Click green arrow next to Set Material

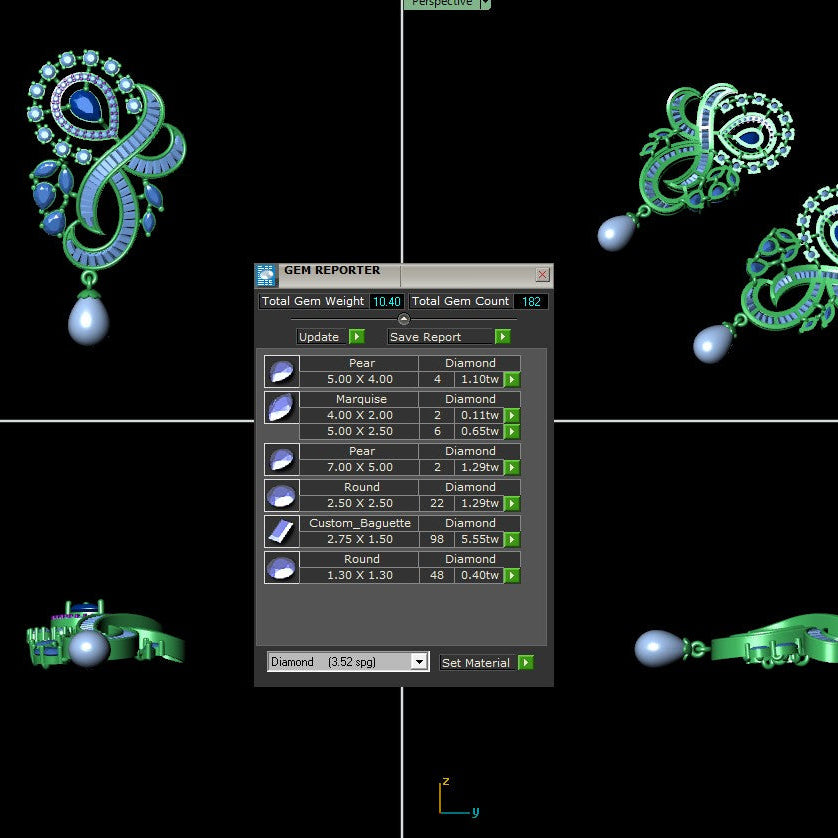tap(526, 662)
